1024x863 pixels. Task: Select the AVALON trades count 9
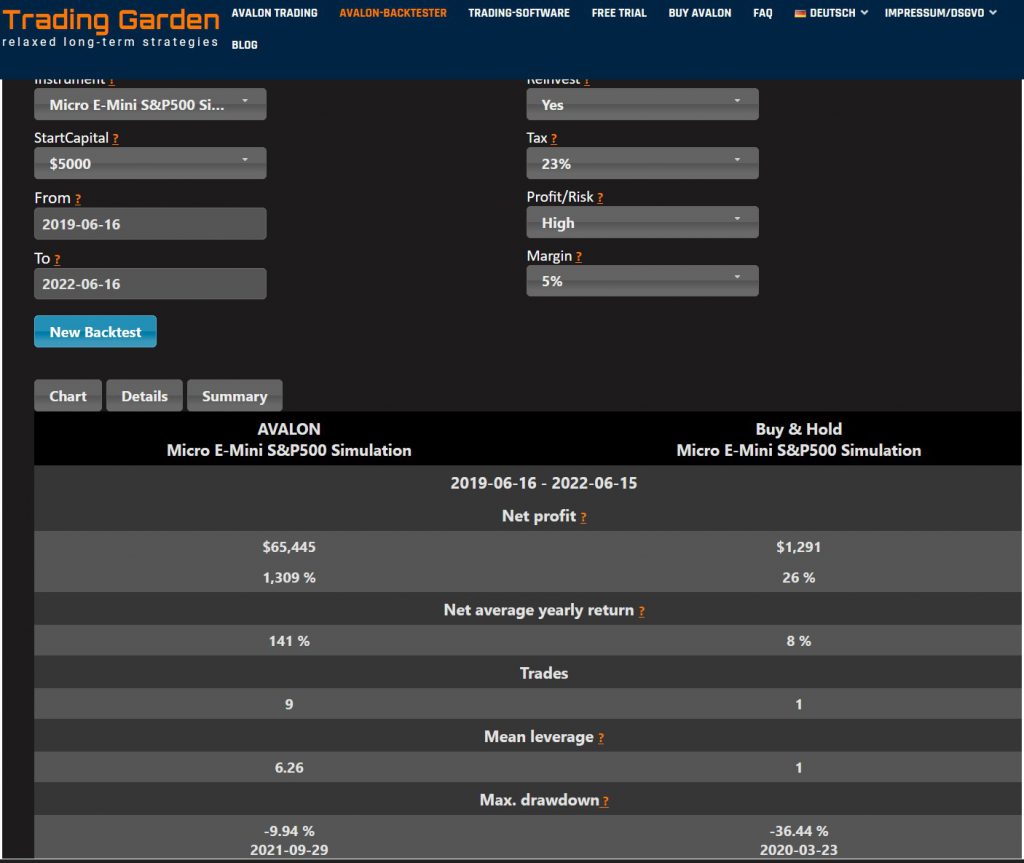289,705
